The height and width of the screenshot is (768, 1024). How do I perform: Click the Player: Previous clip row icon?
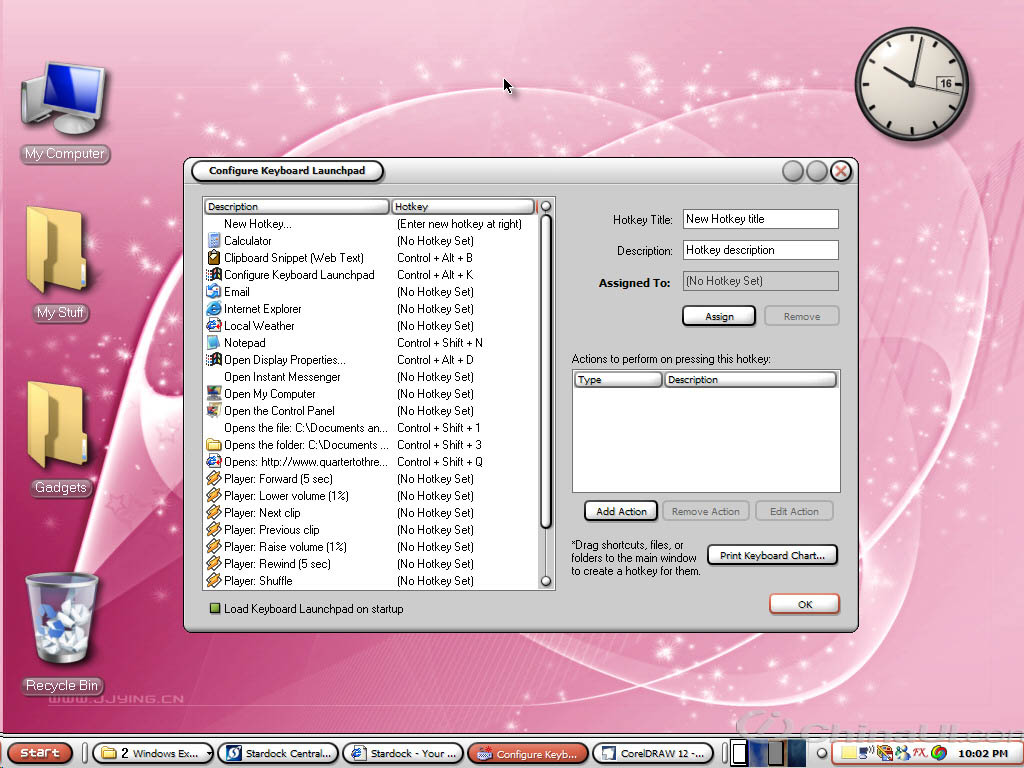pyautogui.click(x=214, y=530)
